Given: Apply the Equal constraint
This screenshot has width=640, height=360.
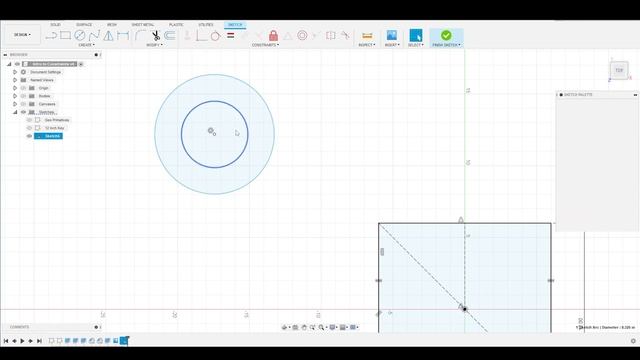Looking at the screenshot, I should pos(231,36).
